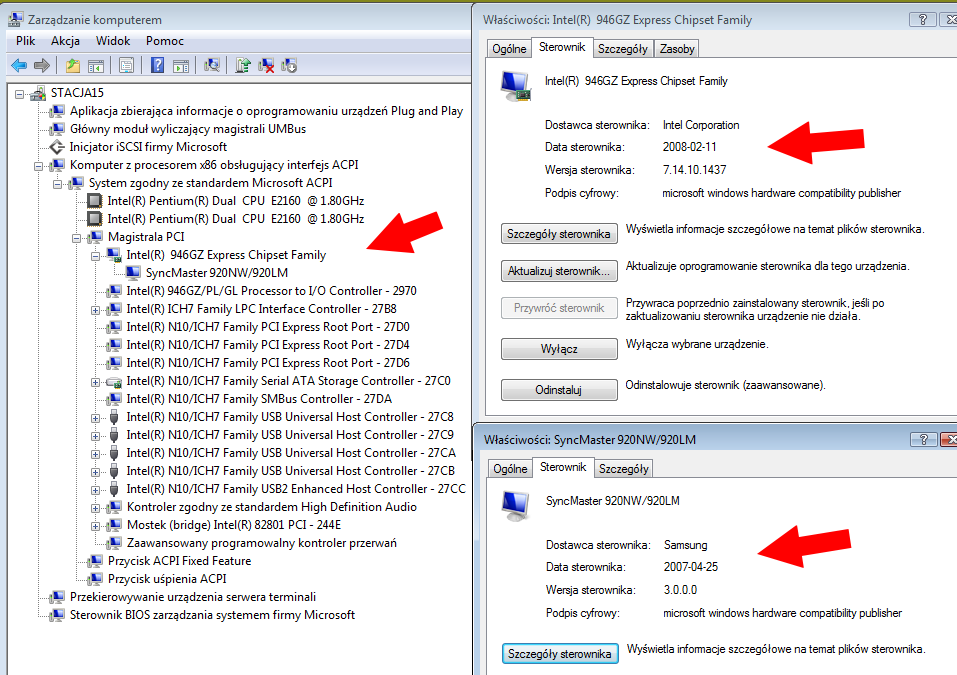Image resolution: width=957 pixels, height=675 pixels.
Task: Click the USB Universal Host Controller 27C8 plug icon
Action: click(114, 417)
